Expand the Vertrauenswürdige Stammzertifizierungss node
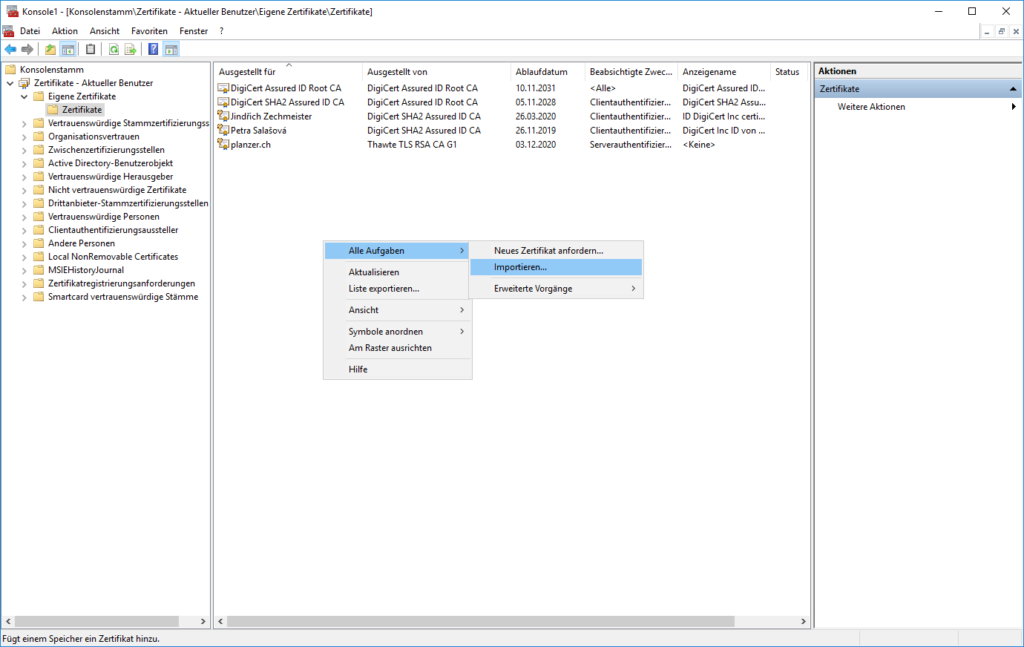 pyautogui.click(x=22, y=123)
